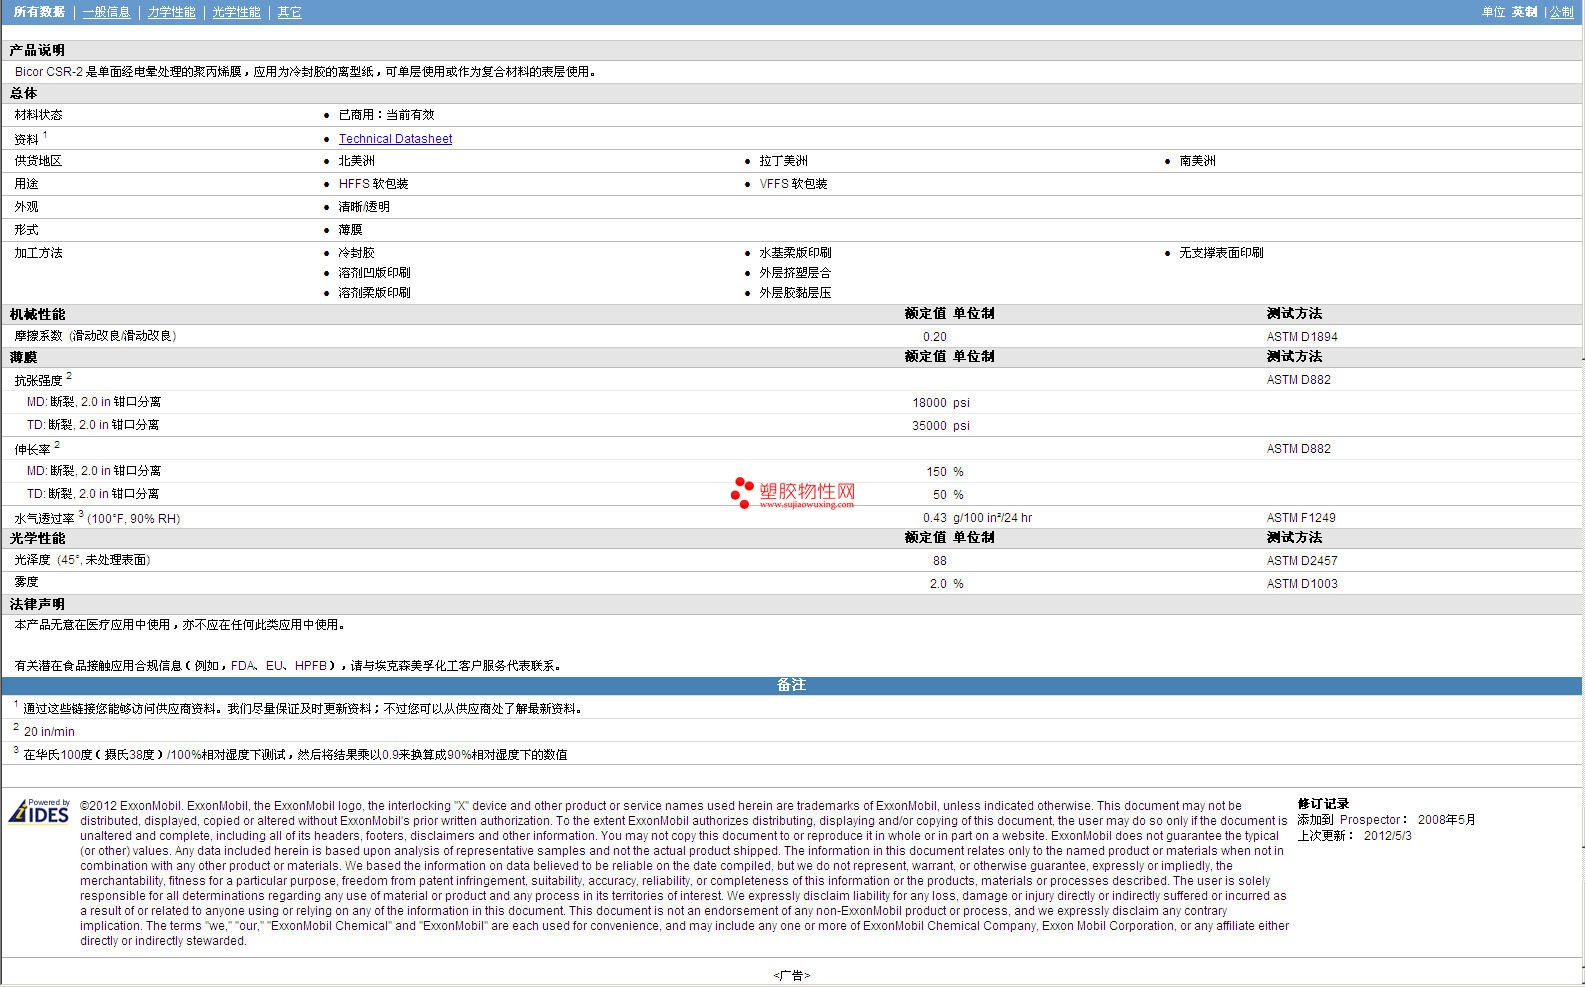The height and width of the screenshot is (987, 1585).
Task: Open the 一般信息 tab
Action: point(106,12)
